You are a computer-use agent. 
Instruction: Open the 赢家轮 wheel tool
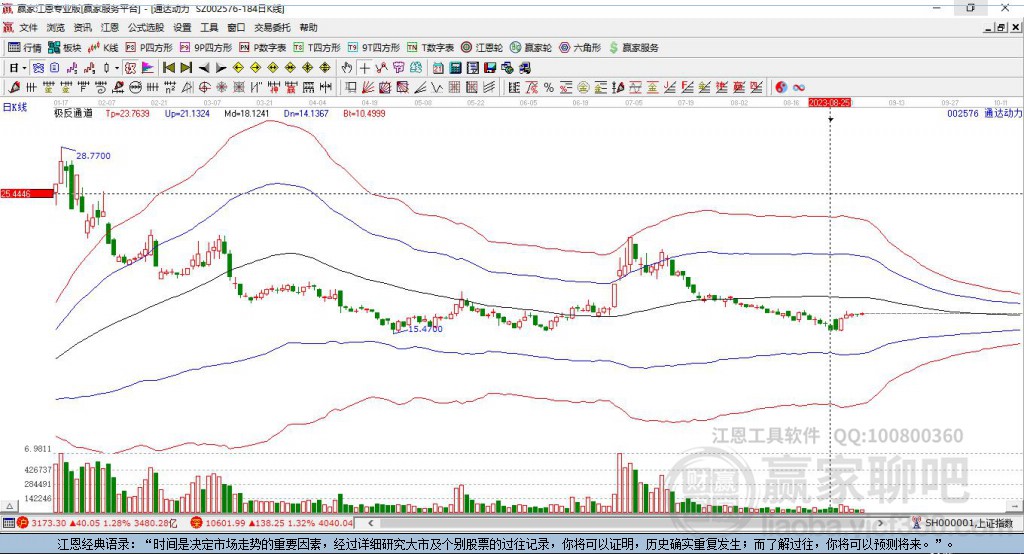point(530,48)
